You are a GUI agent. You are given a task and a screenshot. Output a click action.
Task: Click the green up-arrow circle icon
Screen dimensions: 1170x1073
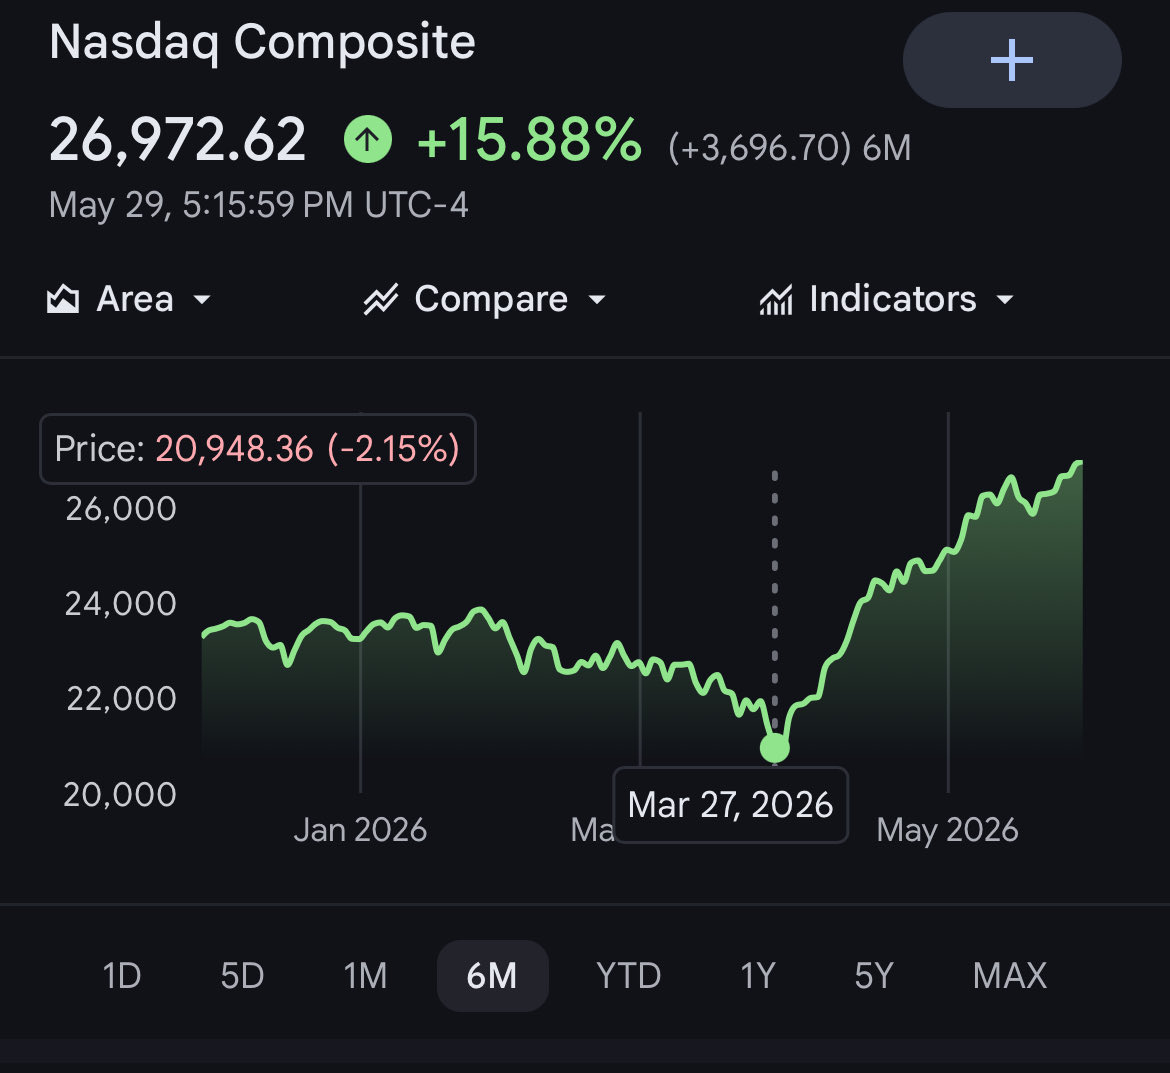click(x=367, y=139)
